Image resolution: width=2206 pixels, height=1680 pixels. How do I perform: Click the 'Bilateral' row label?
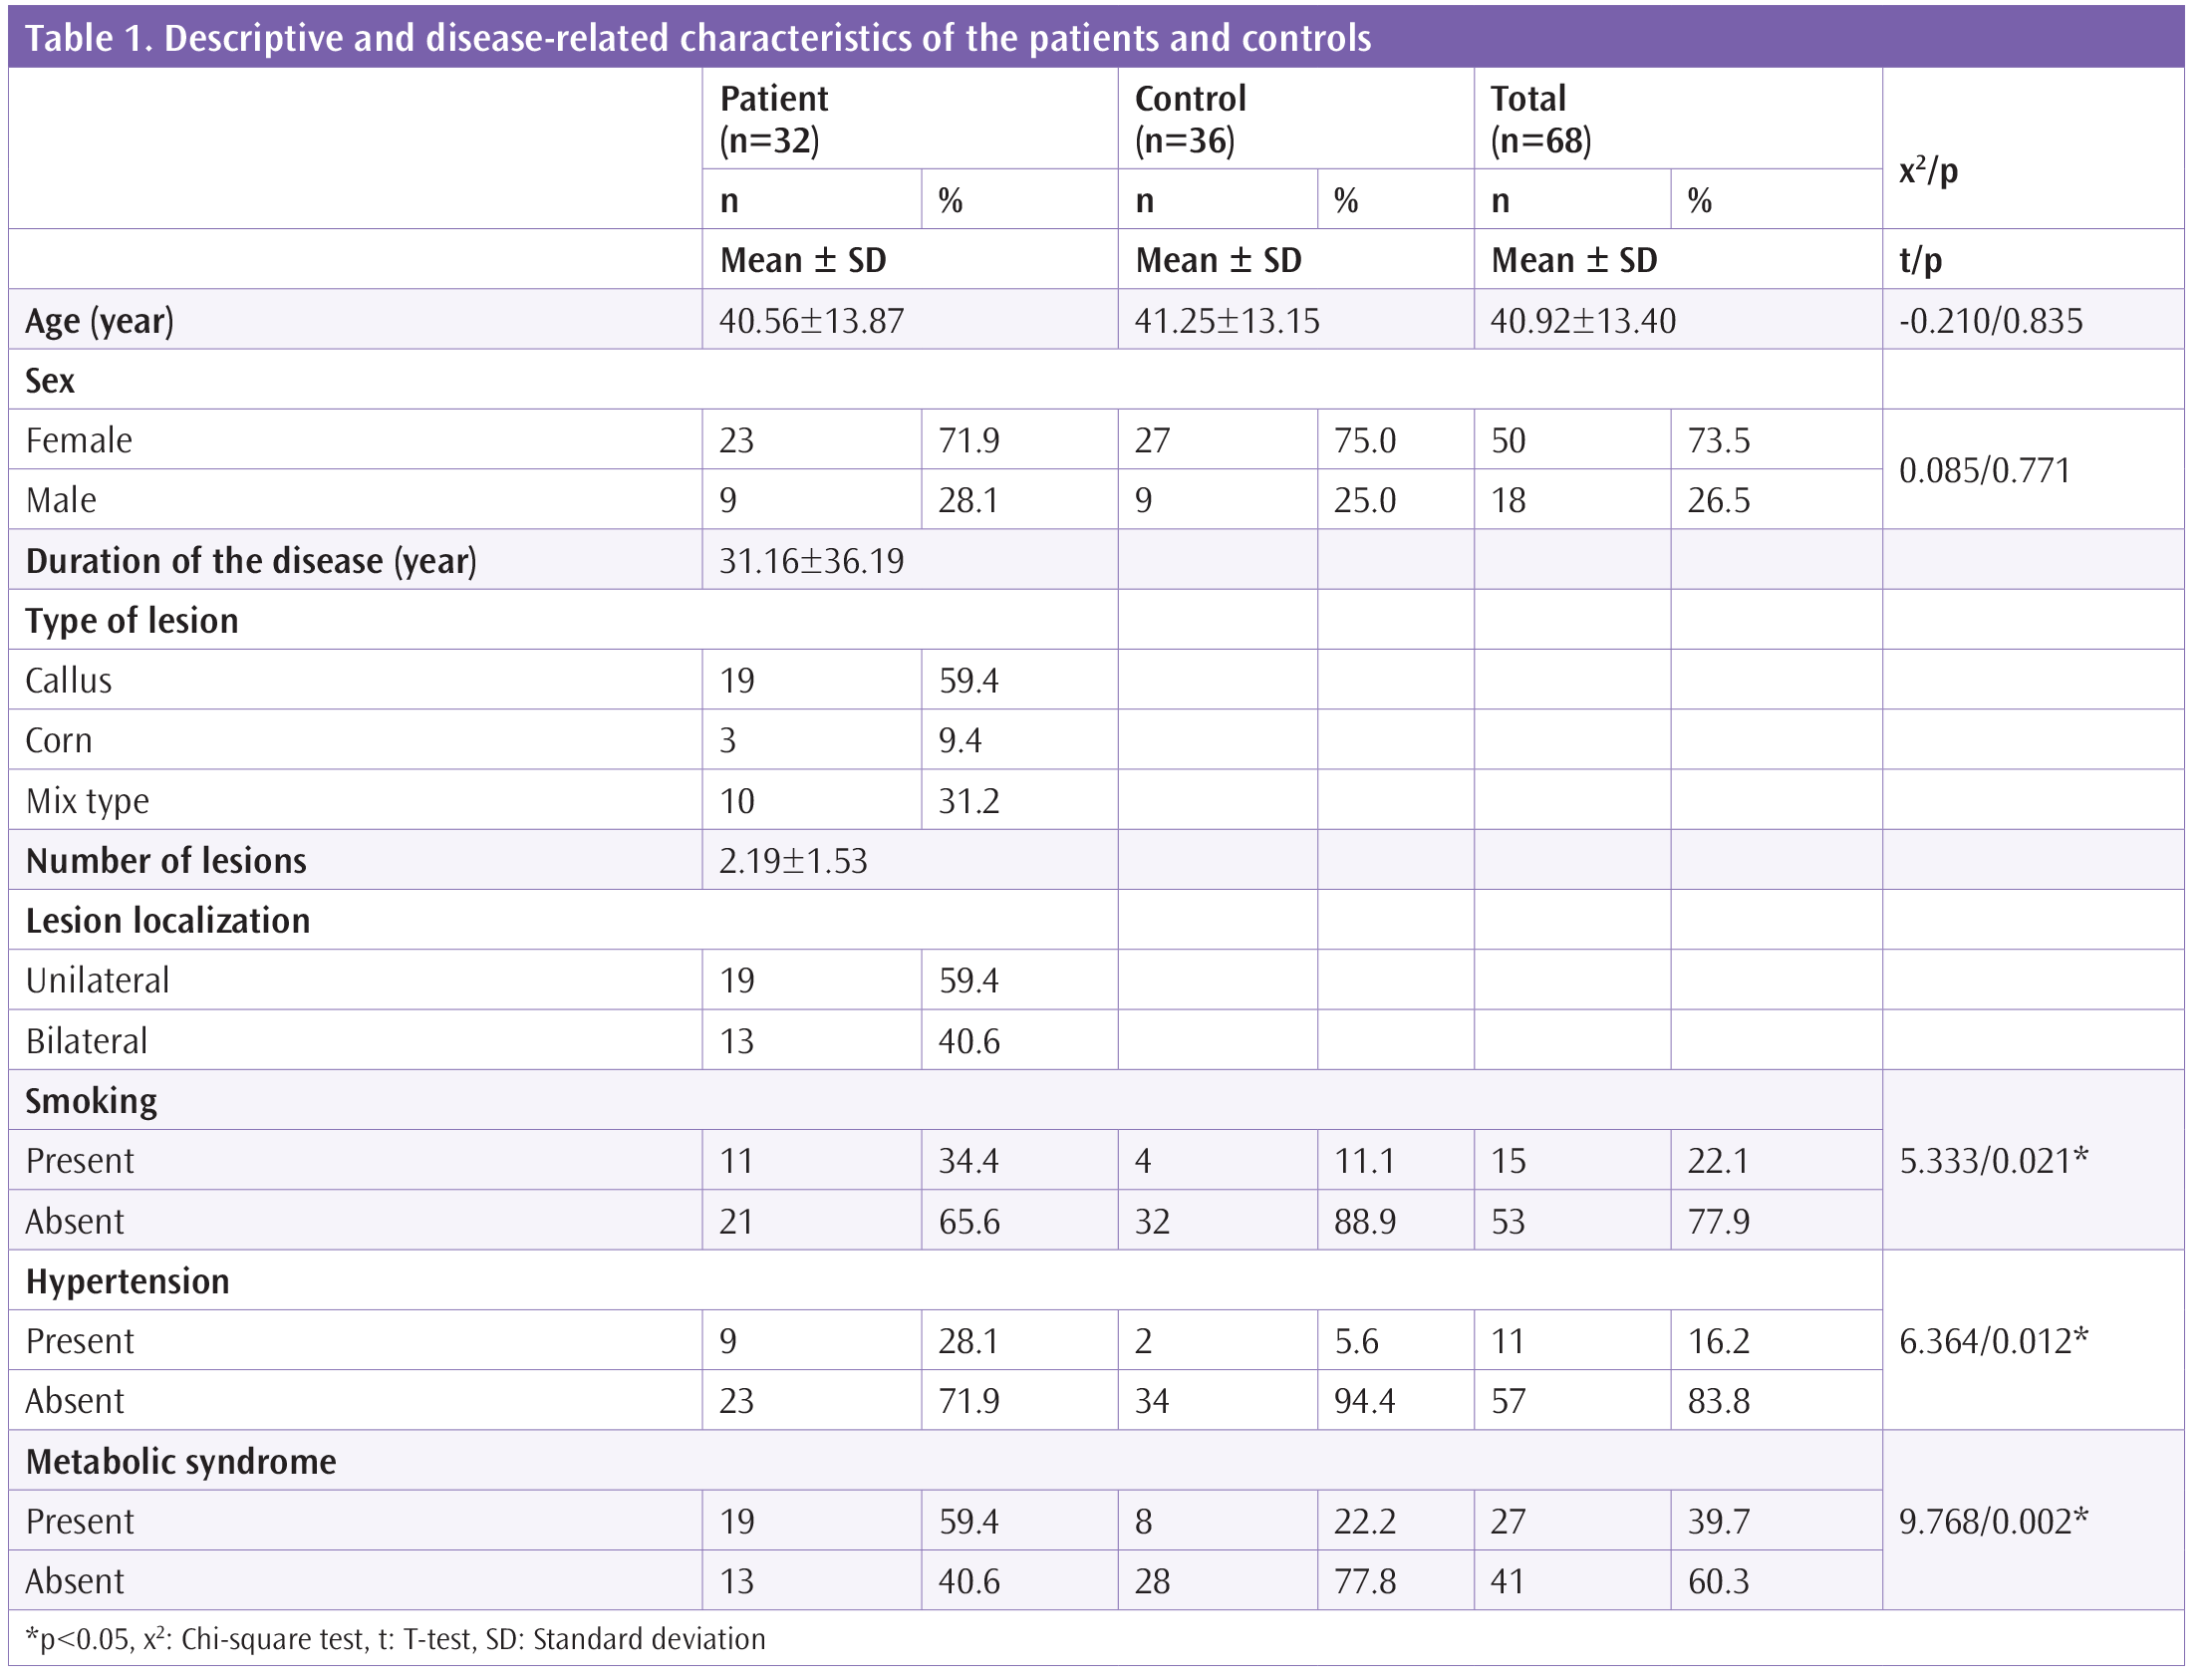(x=86, y=1041)
